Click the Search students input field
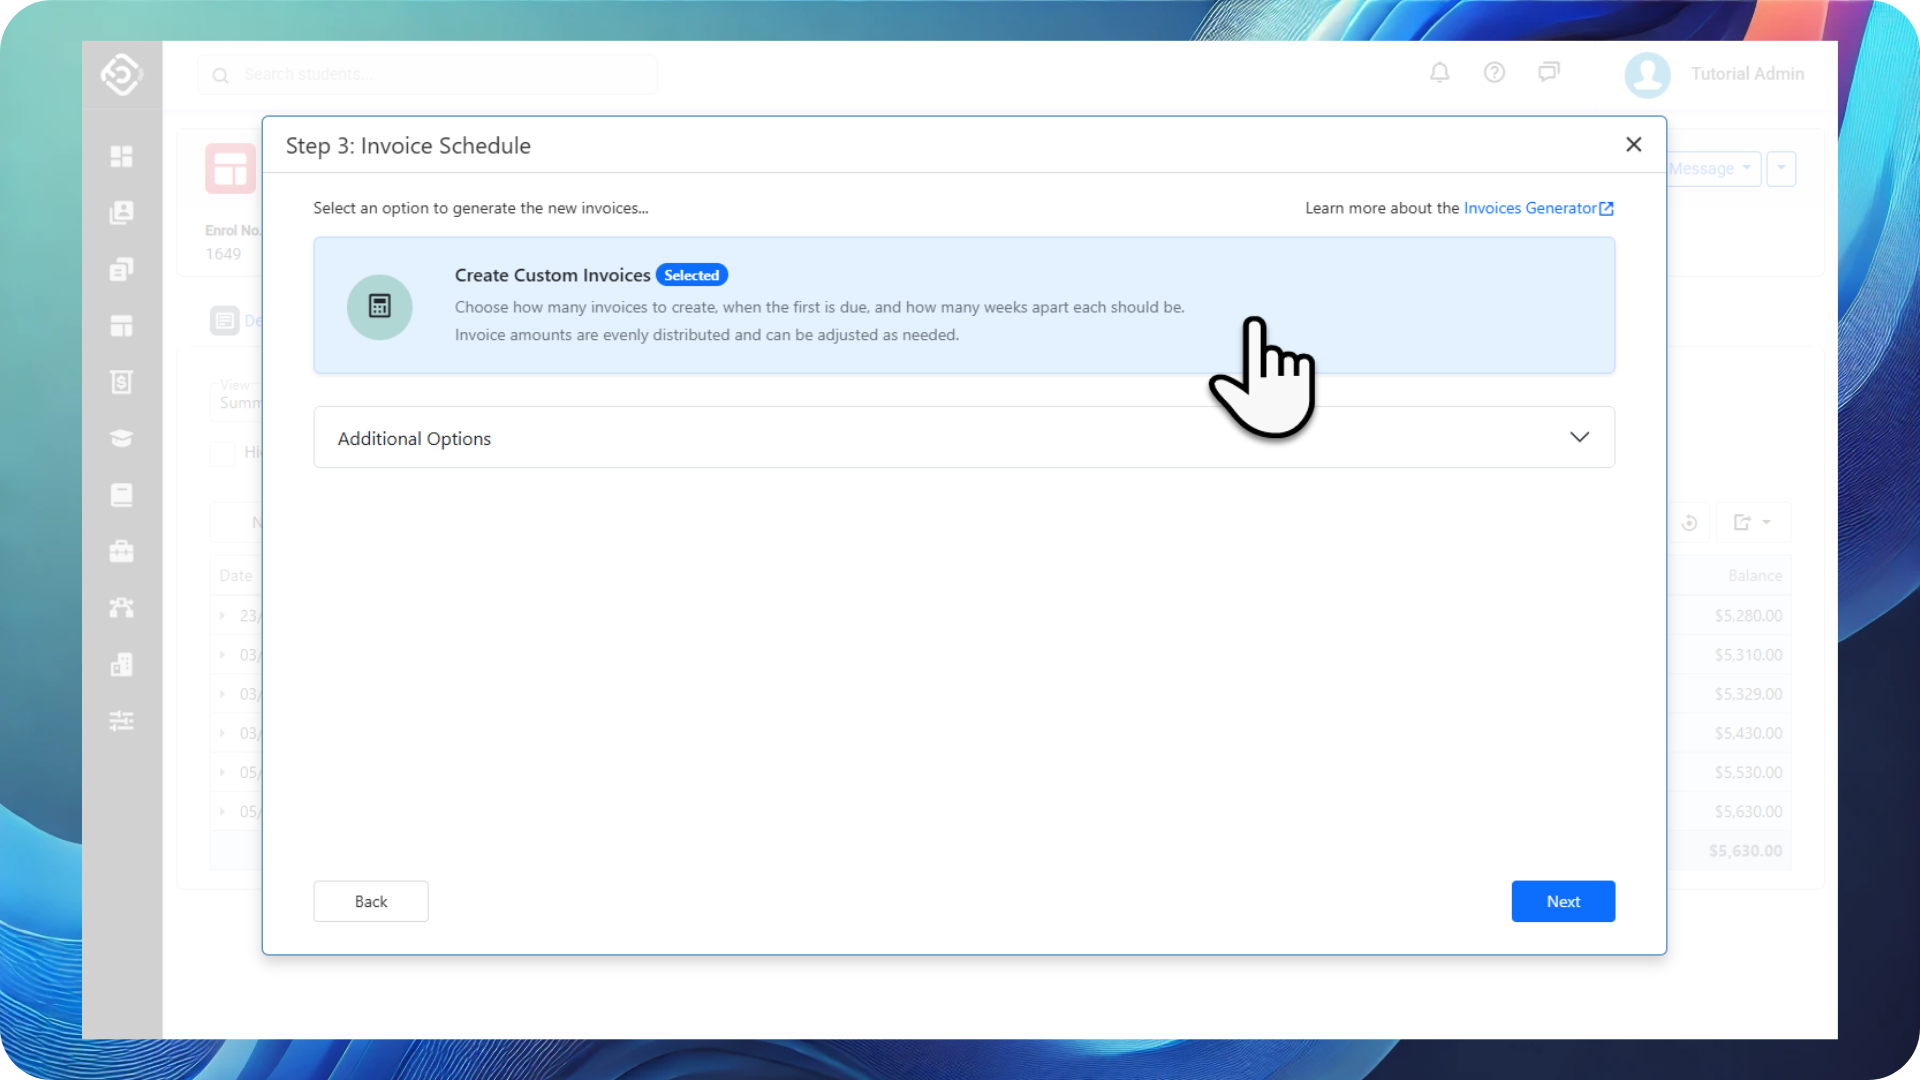Image resolution: width=1920 pixels, height=1080 pixels. 430,75
